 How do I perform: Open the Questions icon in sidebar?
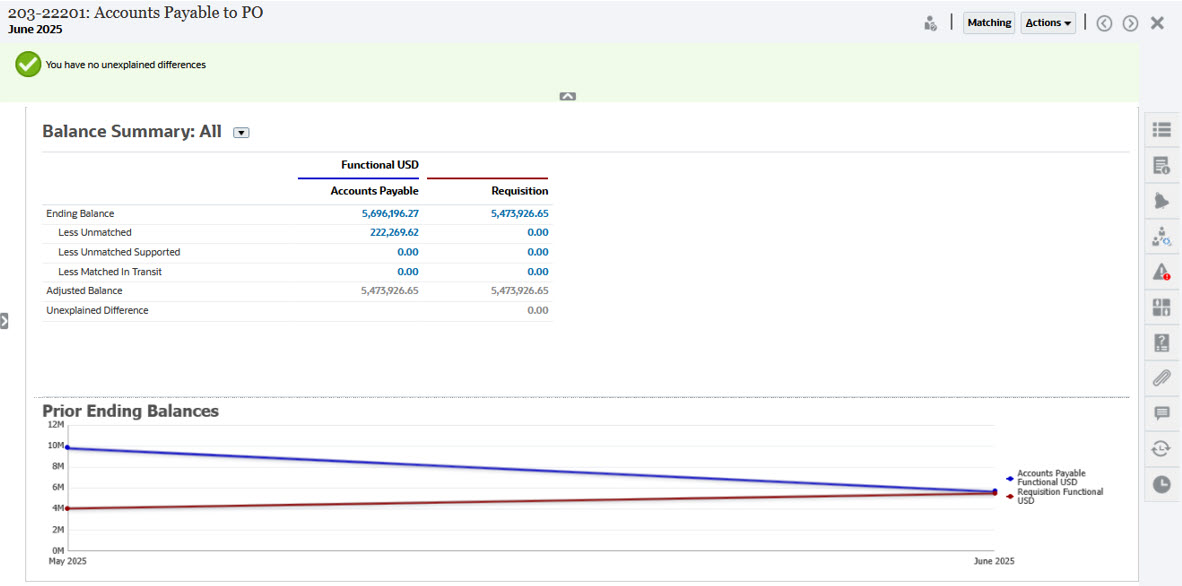[x=1162, y=342]
